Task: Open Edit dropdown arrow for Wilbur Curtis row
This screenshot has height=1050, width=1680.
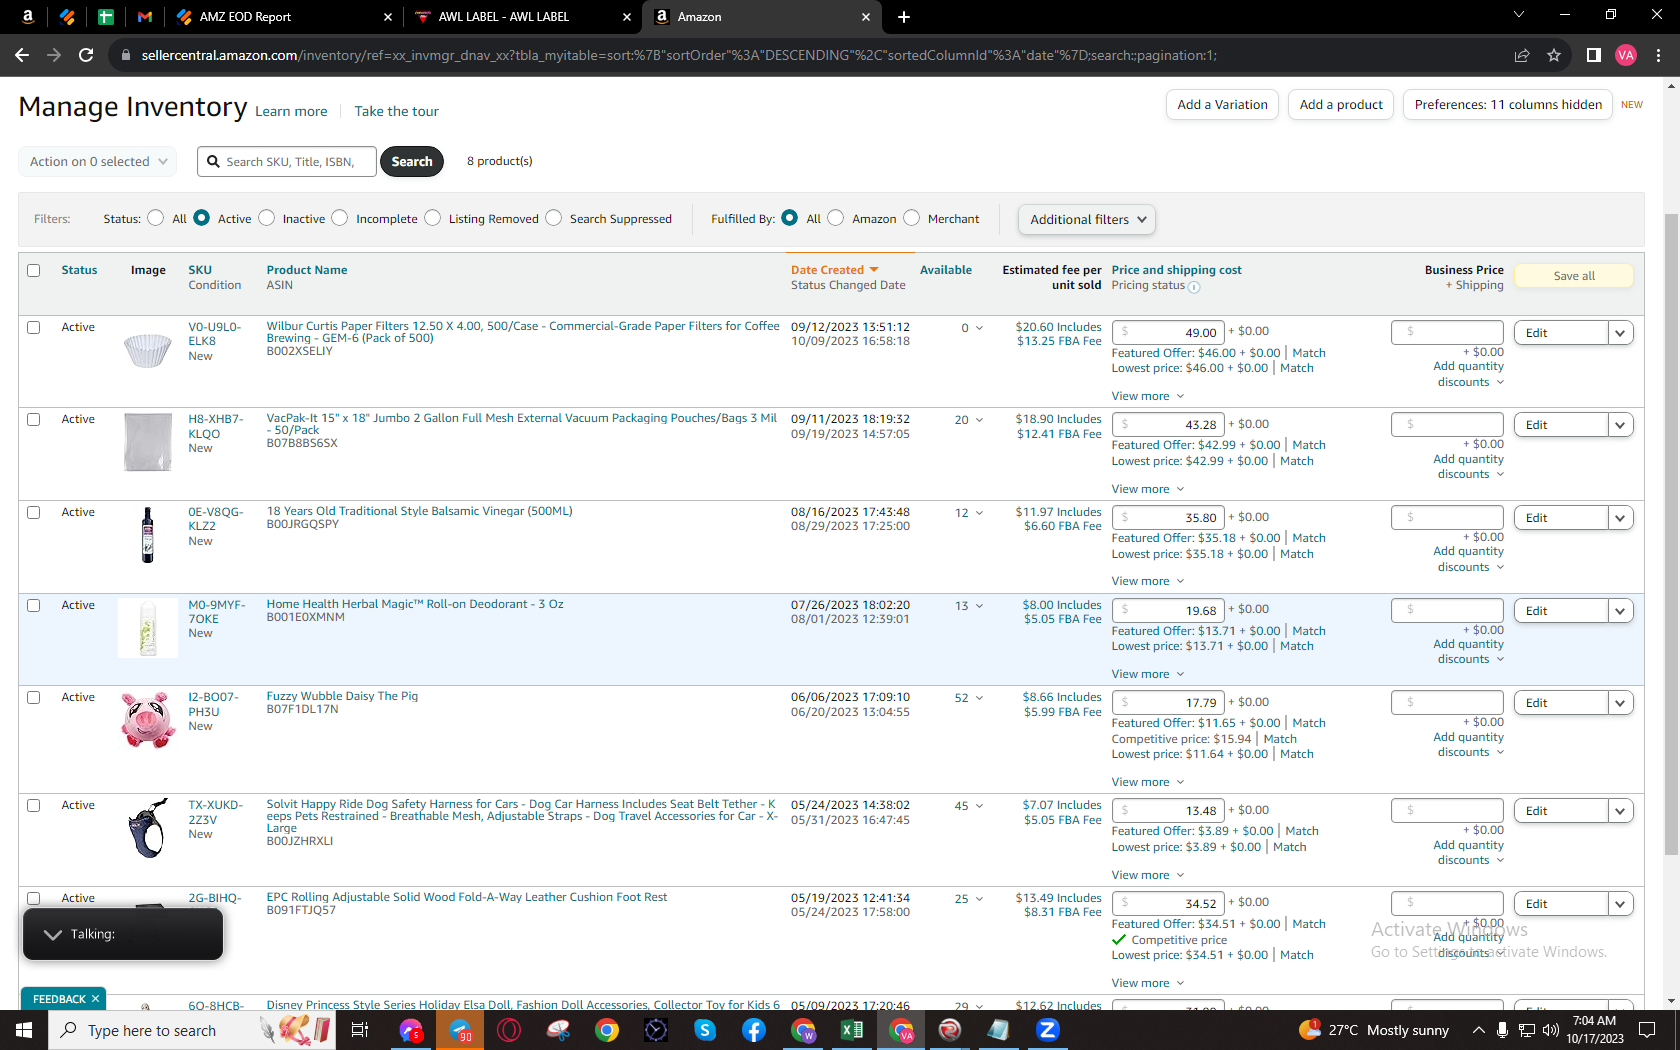Action: click(x=1620, y=333)
